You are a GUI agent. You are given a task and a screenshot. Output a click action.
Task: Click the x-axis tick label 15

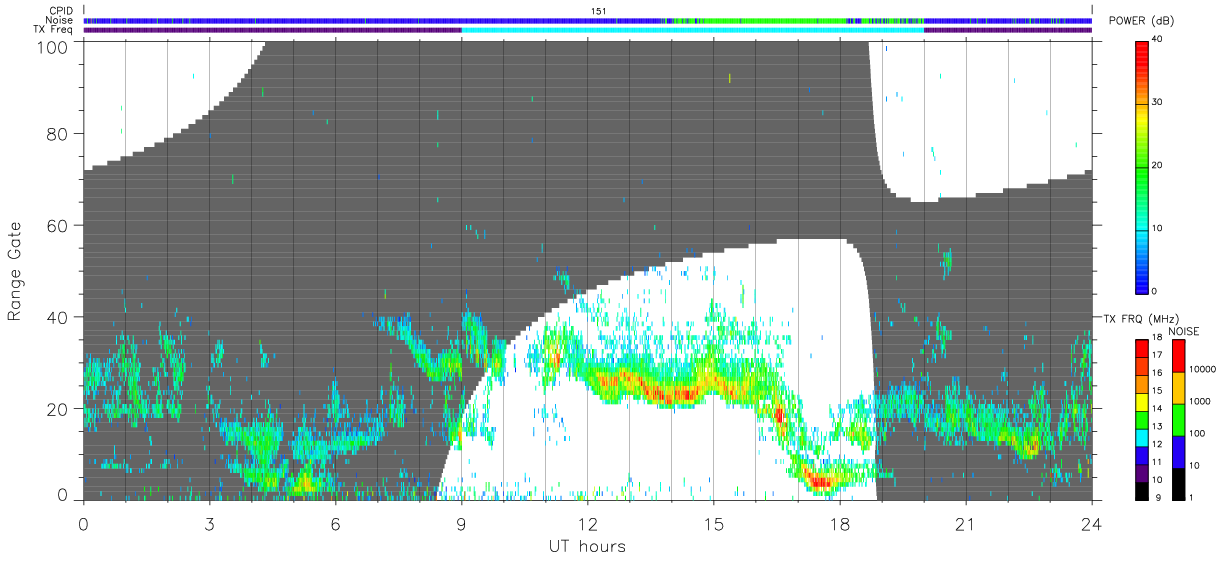pos(713,523)
